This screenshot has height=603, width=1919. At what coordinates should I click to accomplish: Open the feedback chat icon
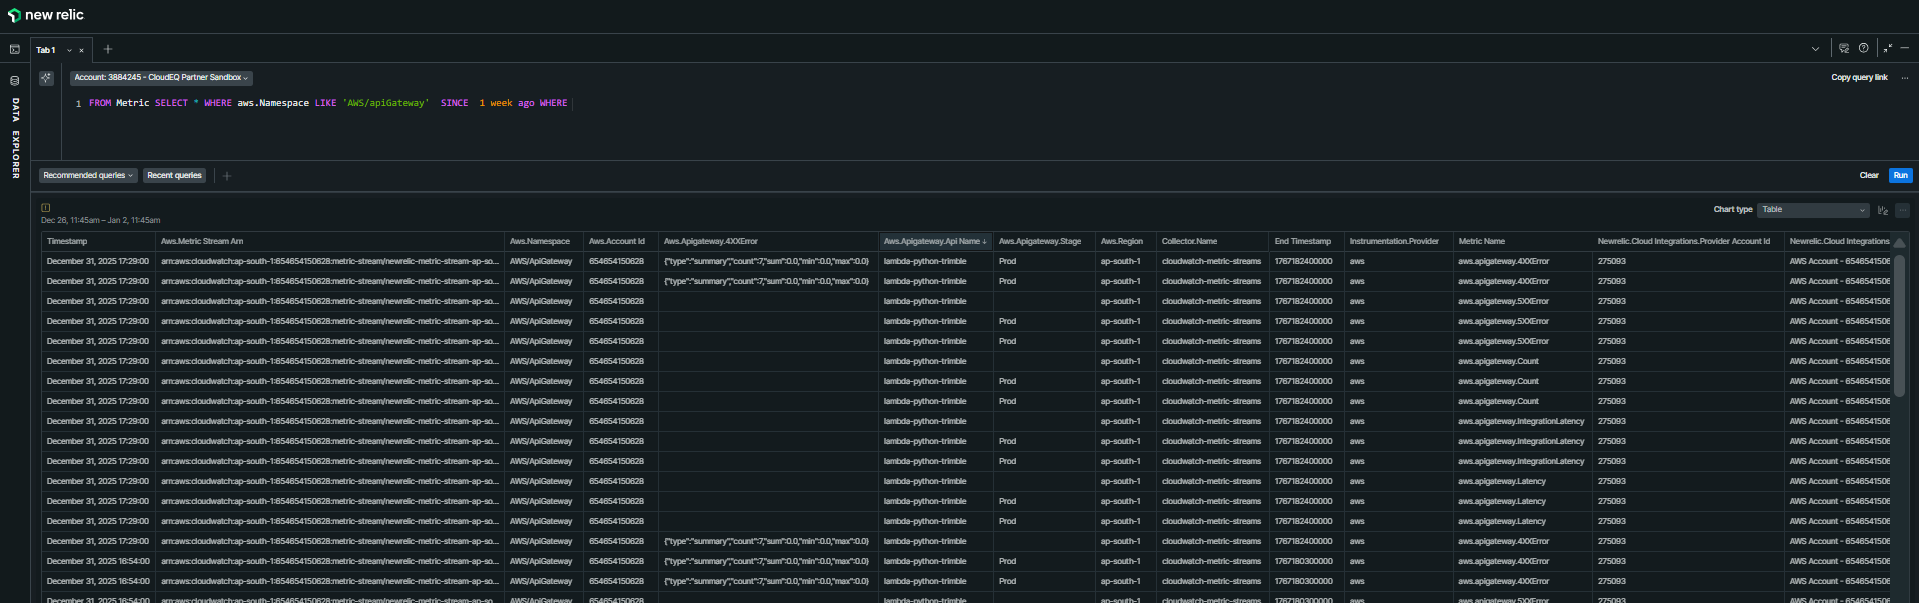1844,48
